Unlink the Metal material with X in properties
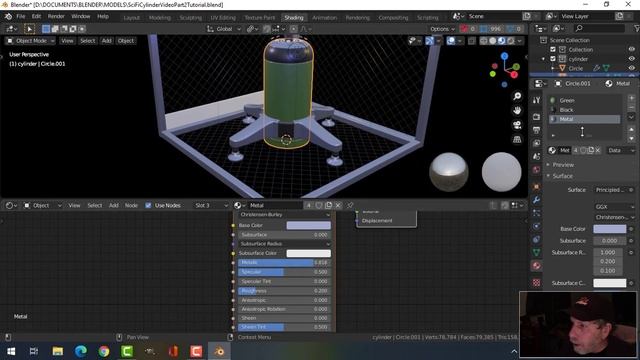The height and width of the screenshot is (360, 640). [x=598, y=151]
